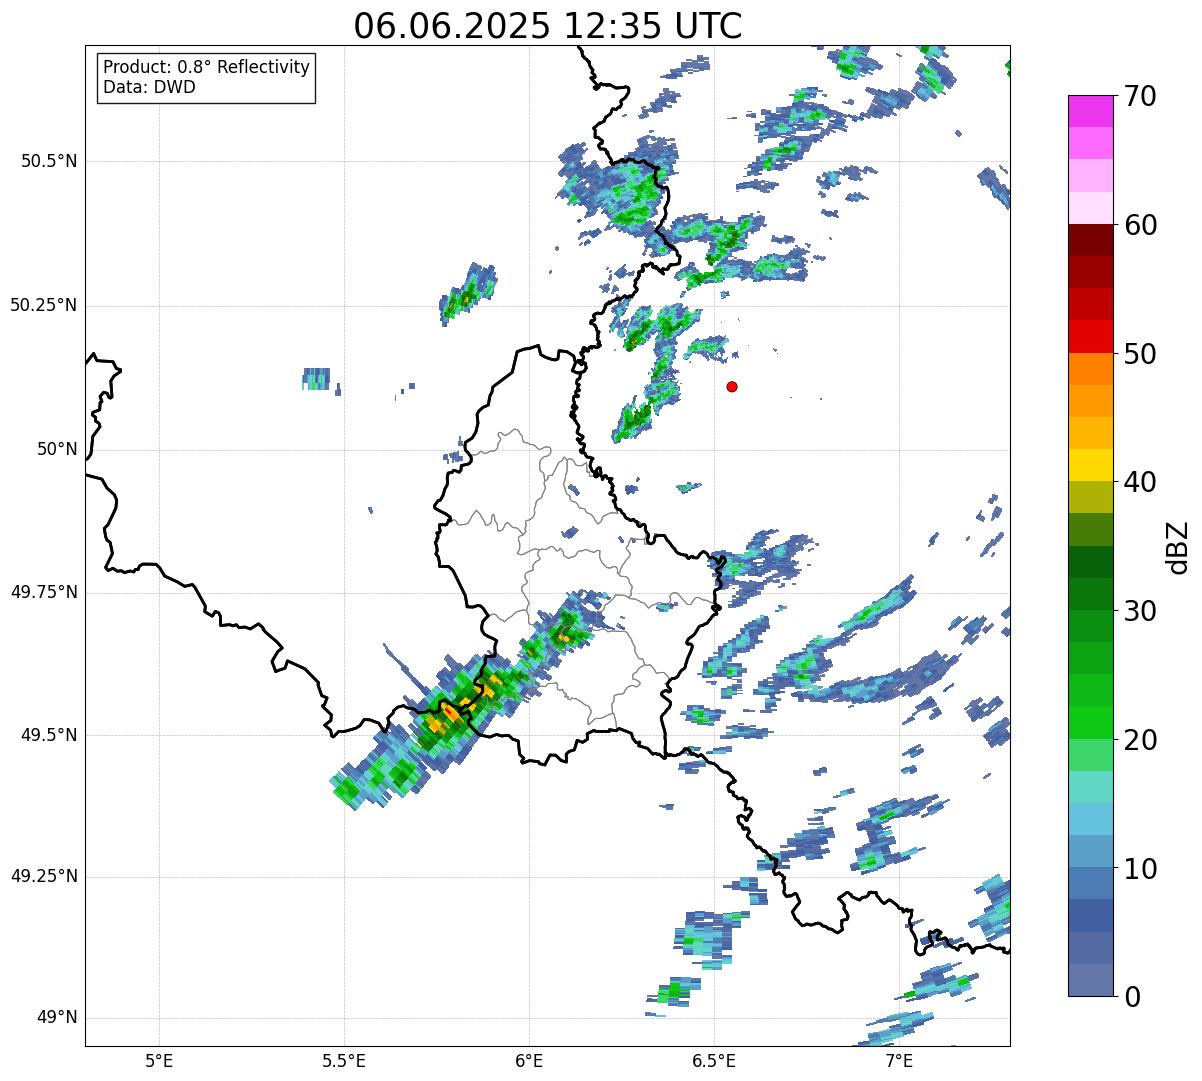This screenshot has width=1202, height=1081.
Task: Click the red dot marker on the map
Action: pos(732,386)
